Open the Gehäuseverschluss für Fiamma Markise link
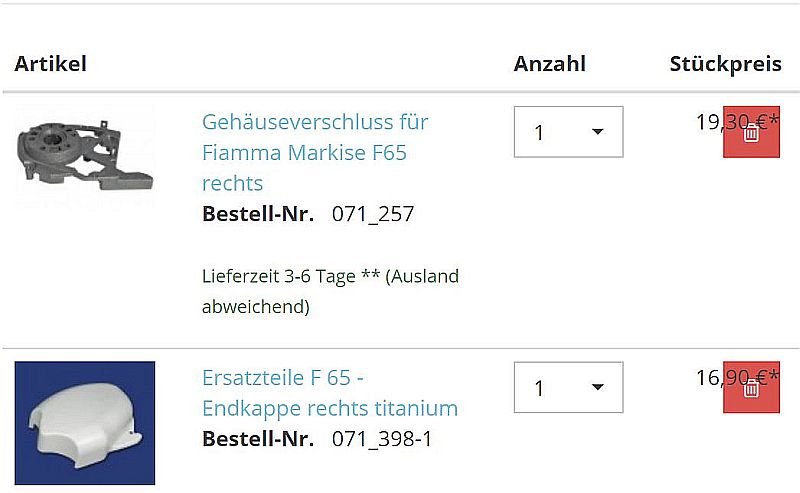 (314, 152)
